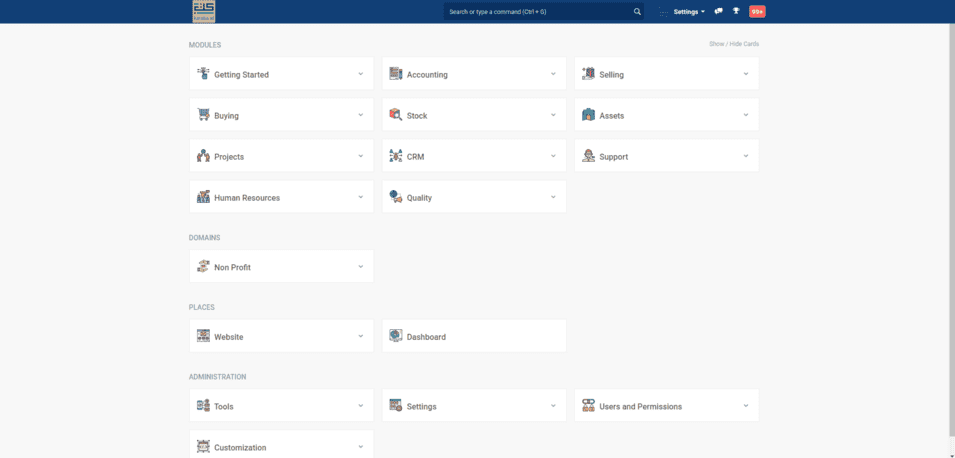
Task: Open the chat messages icon
Action: point(719,11)
